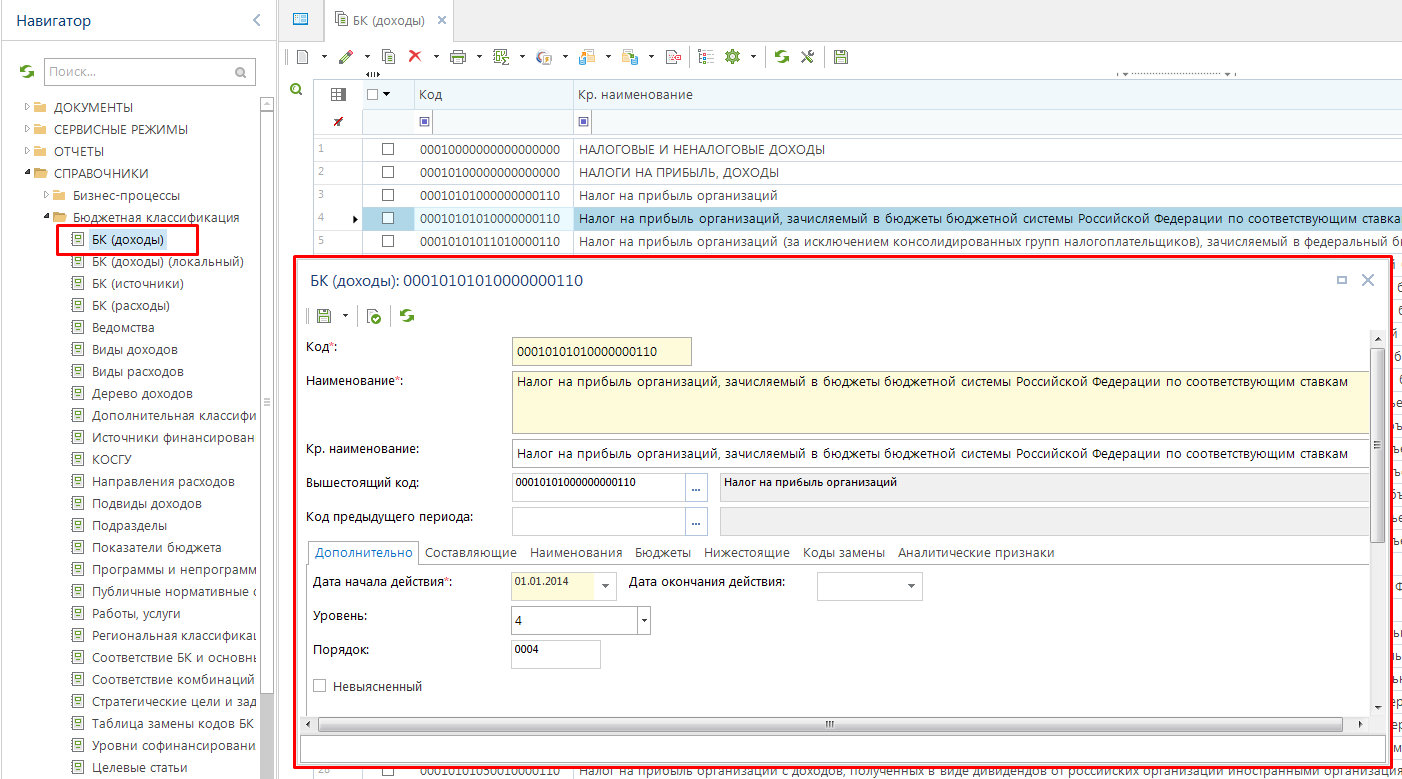Click the search magnifier in the Navigator search box
Image resolution: width=1402 pixels, height=779 pixels.
(x=240, y=73)
